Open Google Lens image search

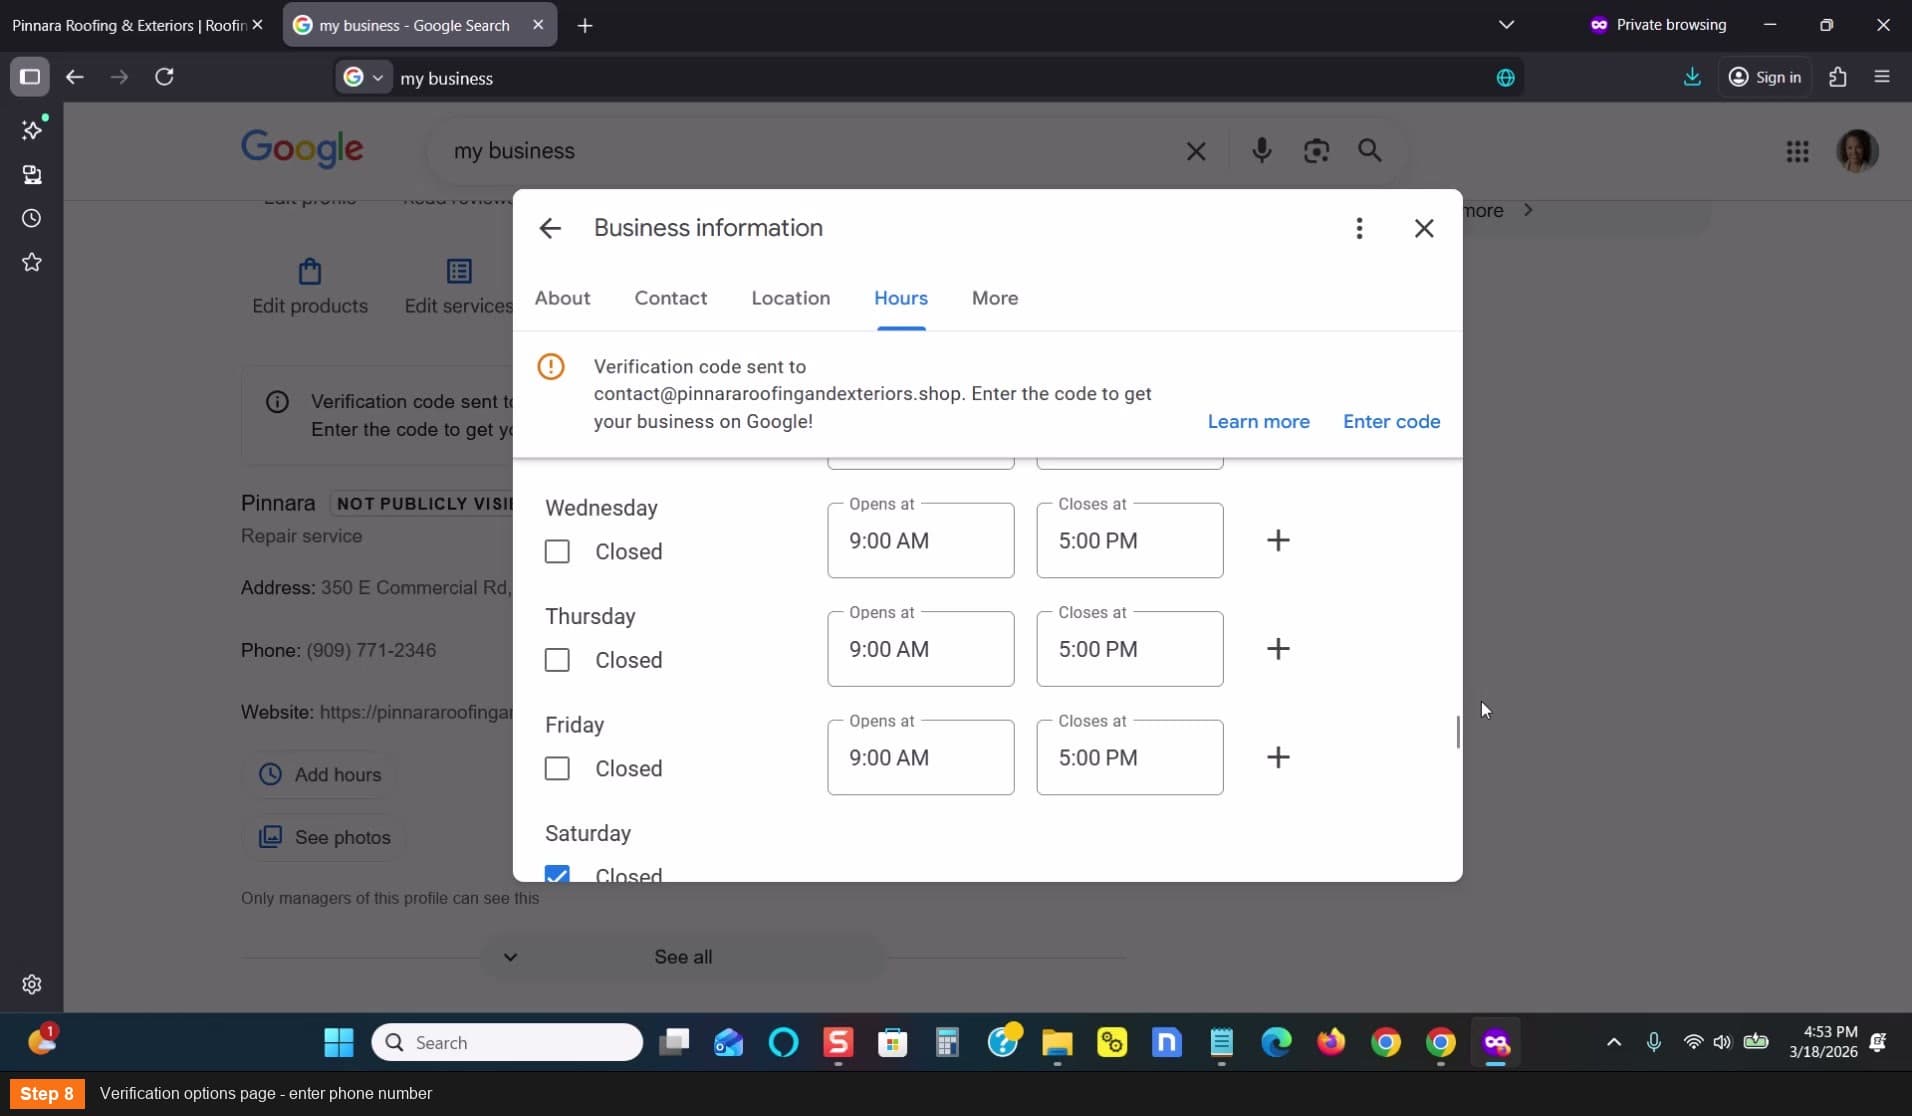point(1316,151)
